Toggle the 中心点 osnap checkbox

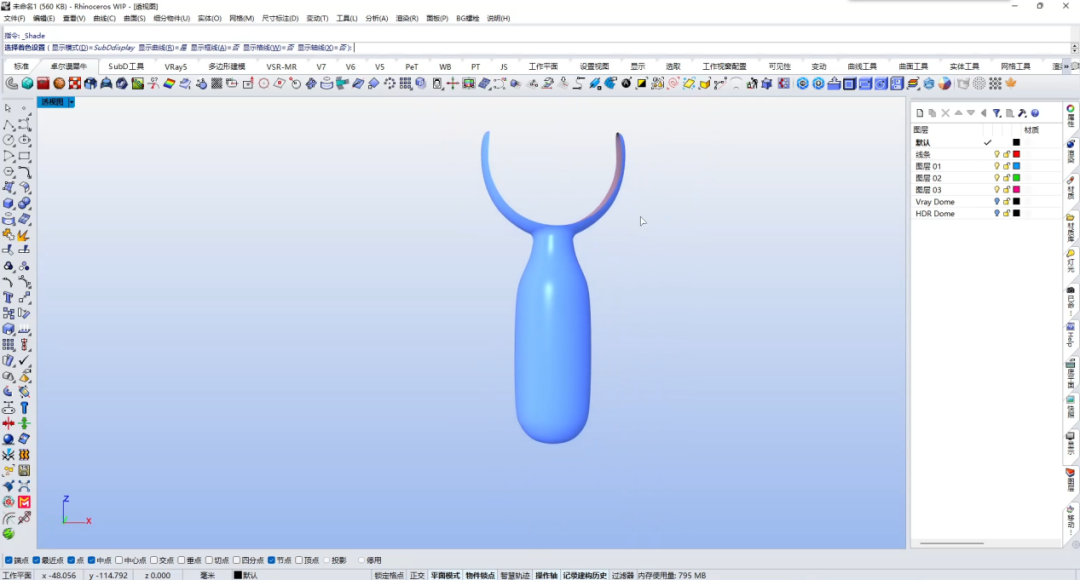point(119,561)
